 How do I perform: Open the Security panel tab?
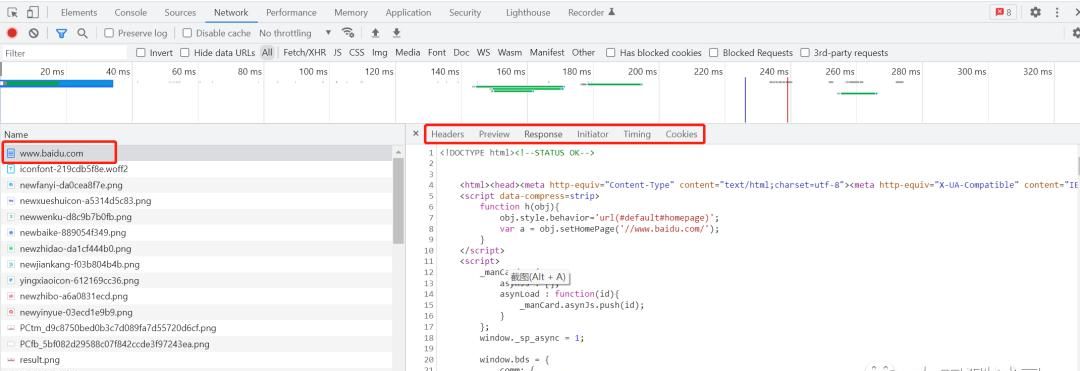[x=465, y=12]
